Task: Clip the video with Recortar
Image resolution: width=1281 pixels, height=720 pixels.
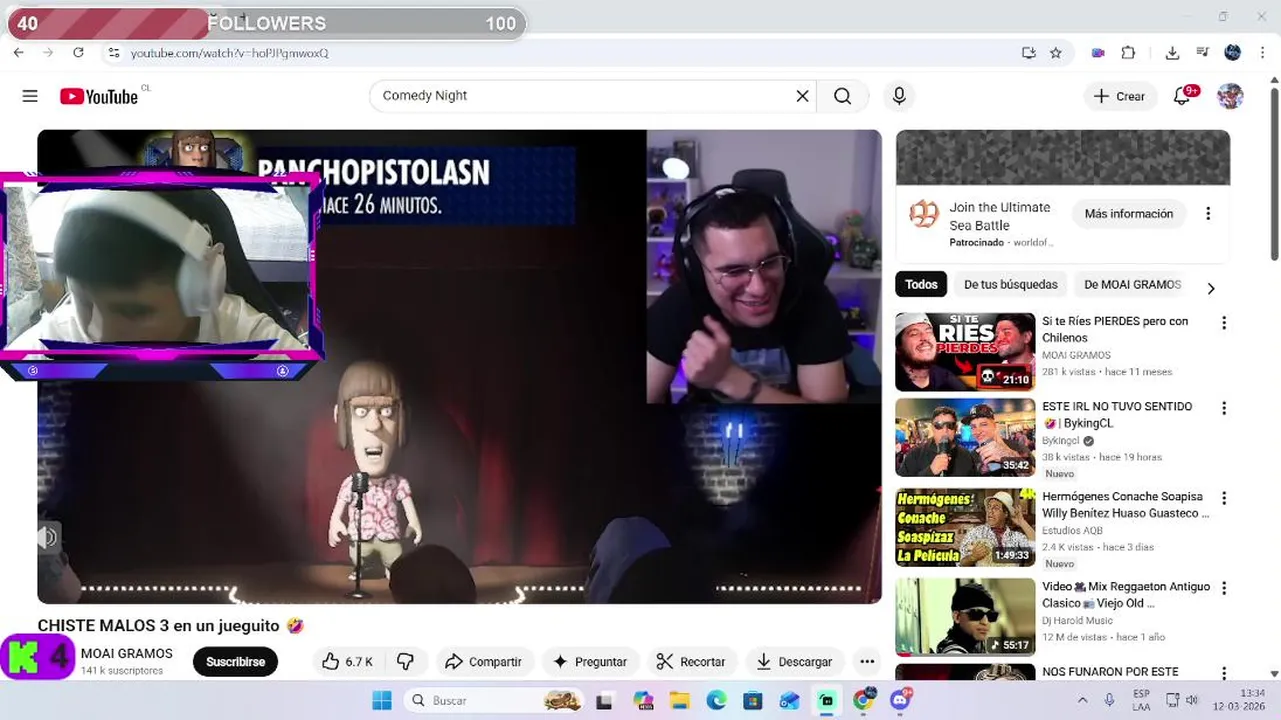Action: (x=691, y=662)
